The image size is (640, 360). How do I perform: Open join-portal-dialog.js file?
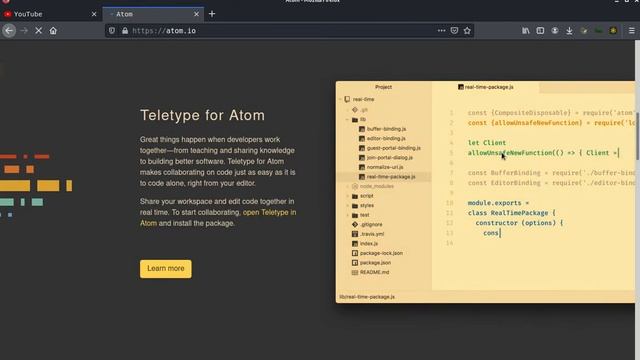tap(386, 158)
